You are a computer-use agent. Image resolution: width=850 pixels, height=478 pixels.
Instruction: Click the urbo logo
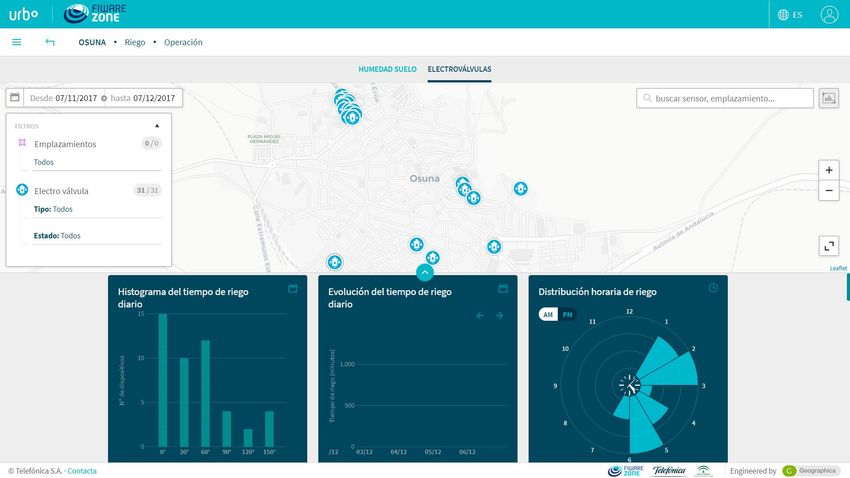[23, 14]
